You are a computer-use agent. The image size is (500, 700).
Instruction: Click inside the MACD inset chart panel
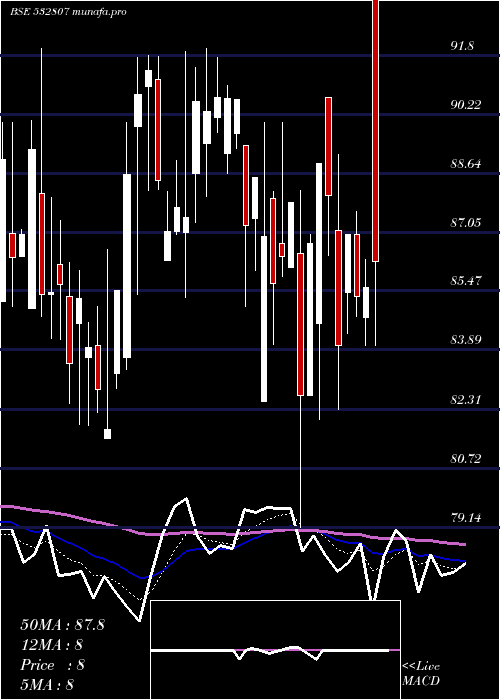[275, 650]
